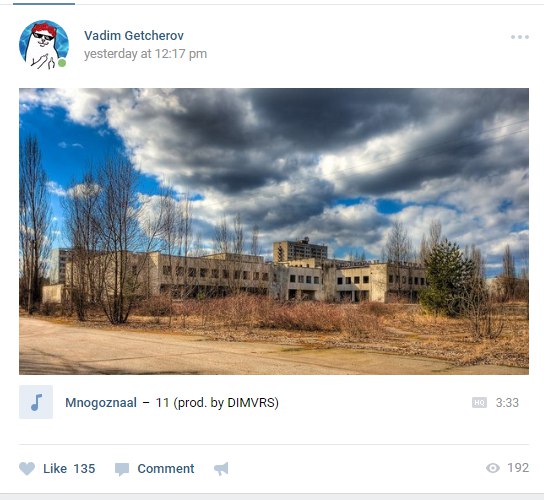Click the "Like" text label

click(x=55, y=469)
